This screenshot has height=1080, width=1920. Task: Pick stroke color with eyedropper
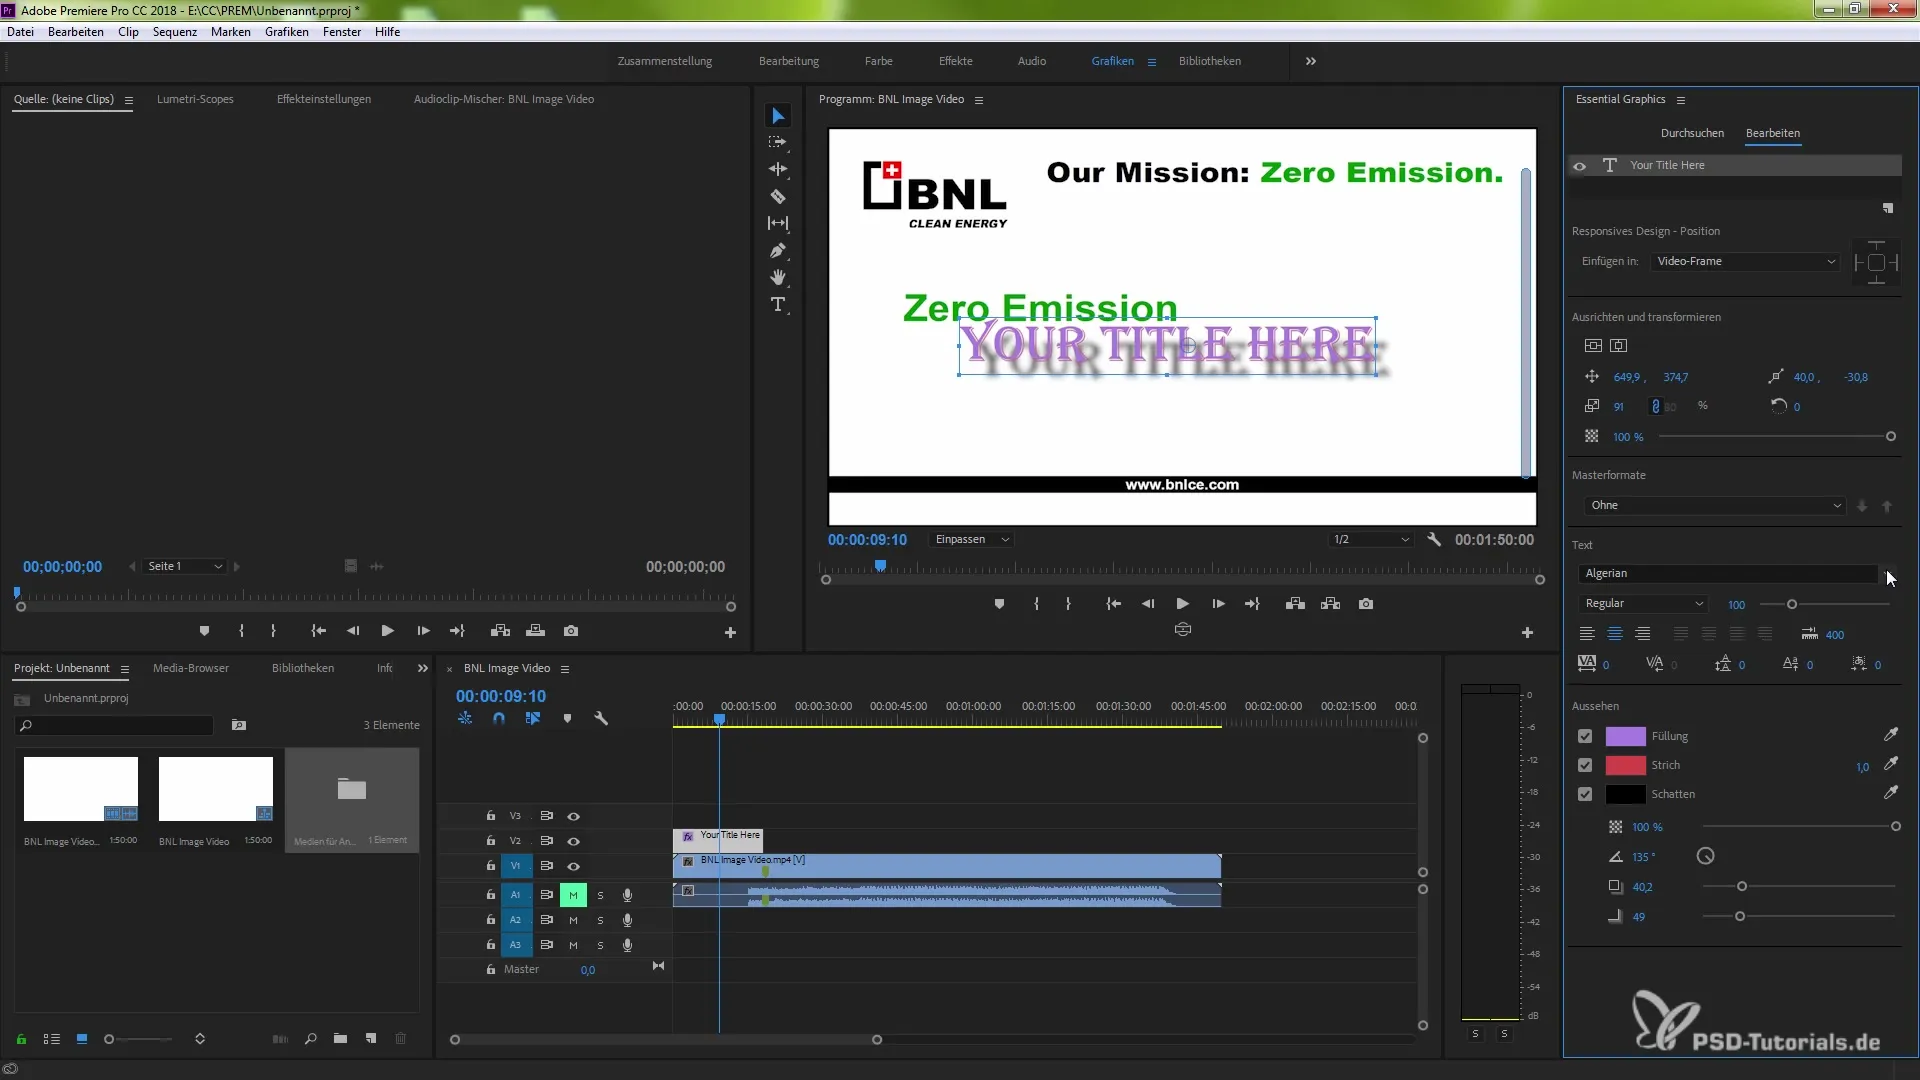point(1891,764)
